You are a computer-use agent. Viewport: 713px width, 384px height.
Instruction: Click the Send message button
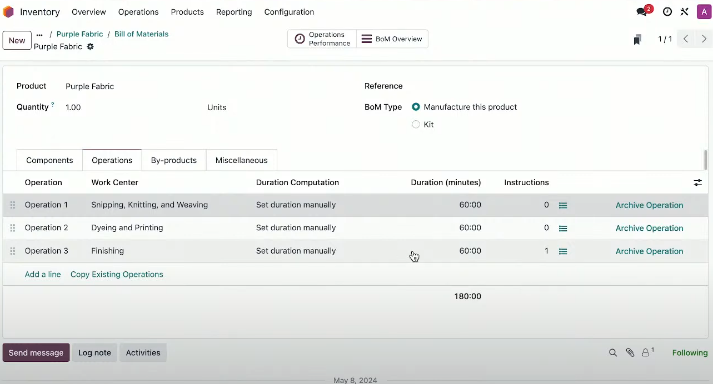[x=36, y=353]
